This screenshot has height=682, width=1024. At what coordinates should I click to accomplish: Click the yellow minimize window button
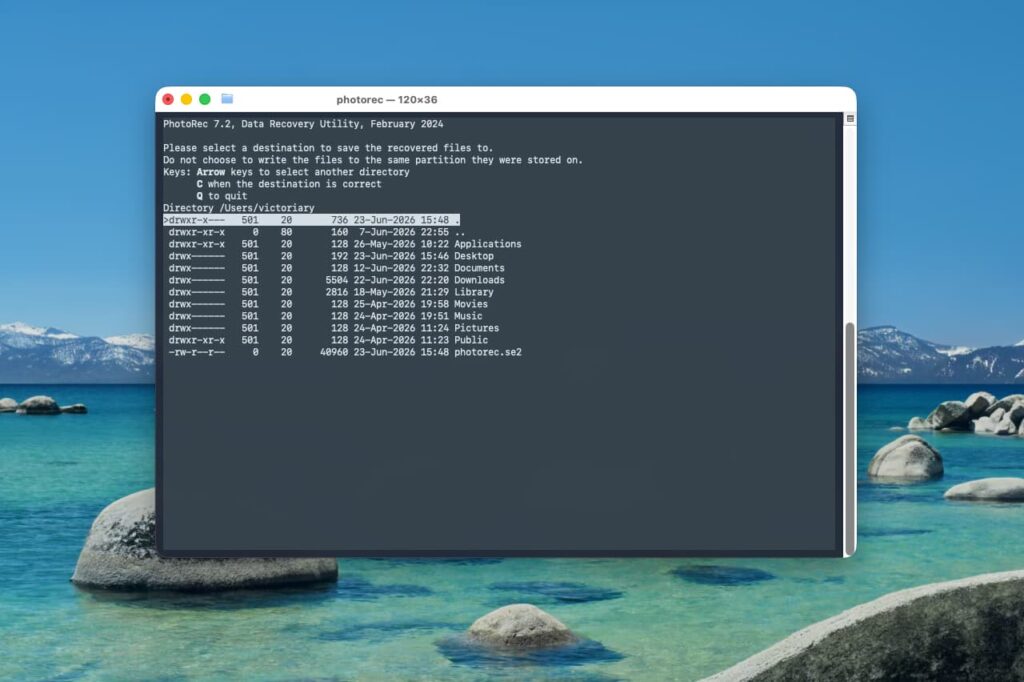(x=186, y=99)
